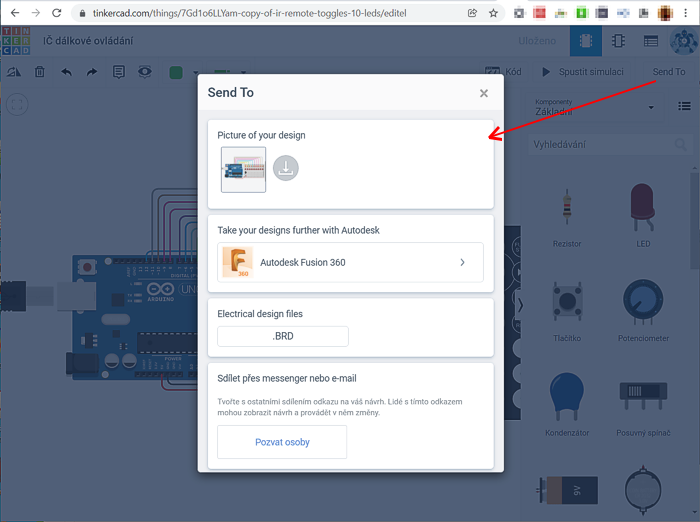Redo the last action
Viewport: 700px width, 522px height.
92,71
